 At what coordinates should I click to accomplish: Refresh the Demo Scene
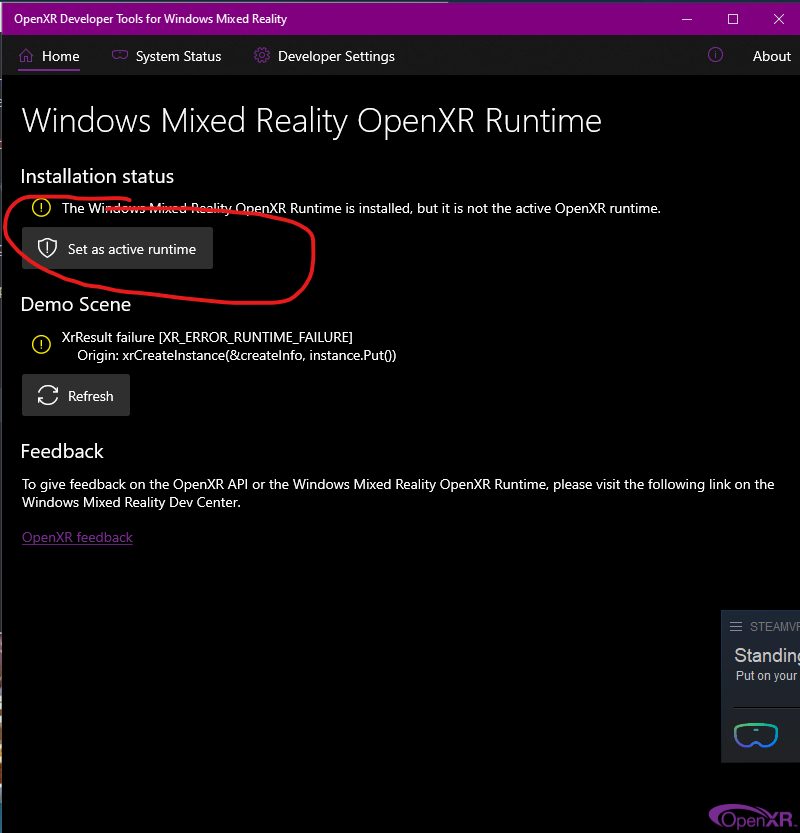(76, 395)
